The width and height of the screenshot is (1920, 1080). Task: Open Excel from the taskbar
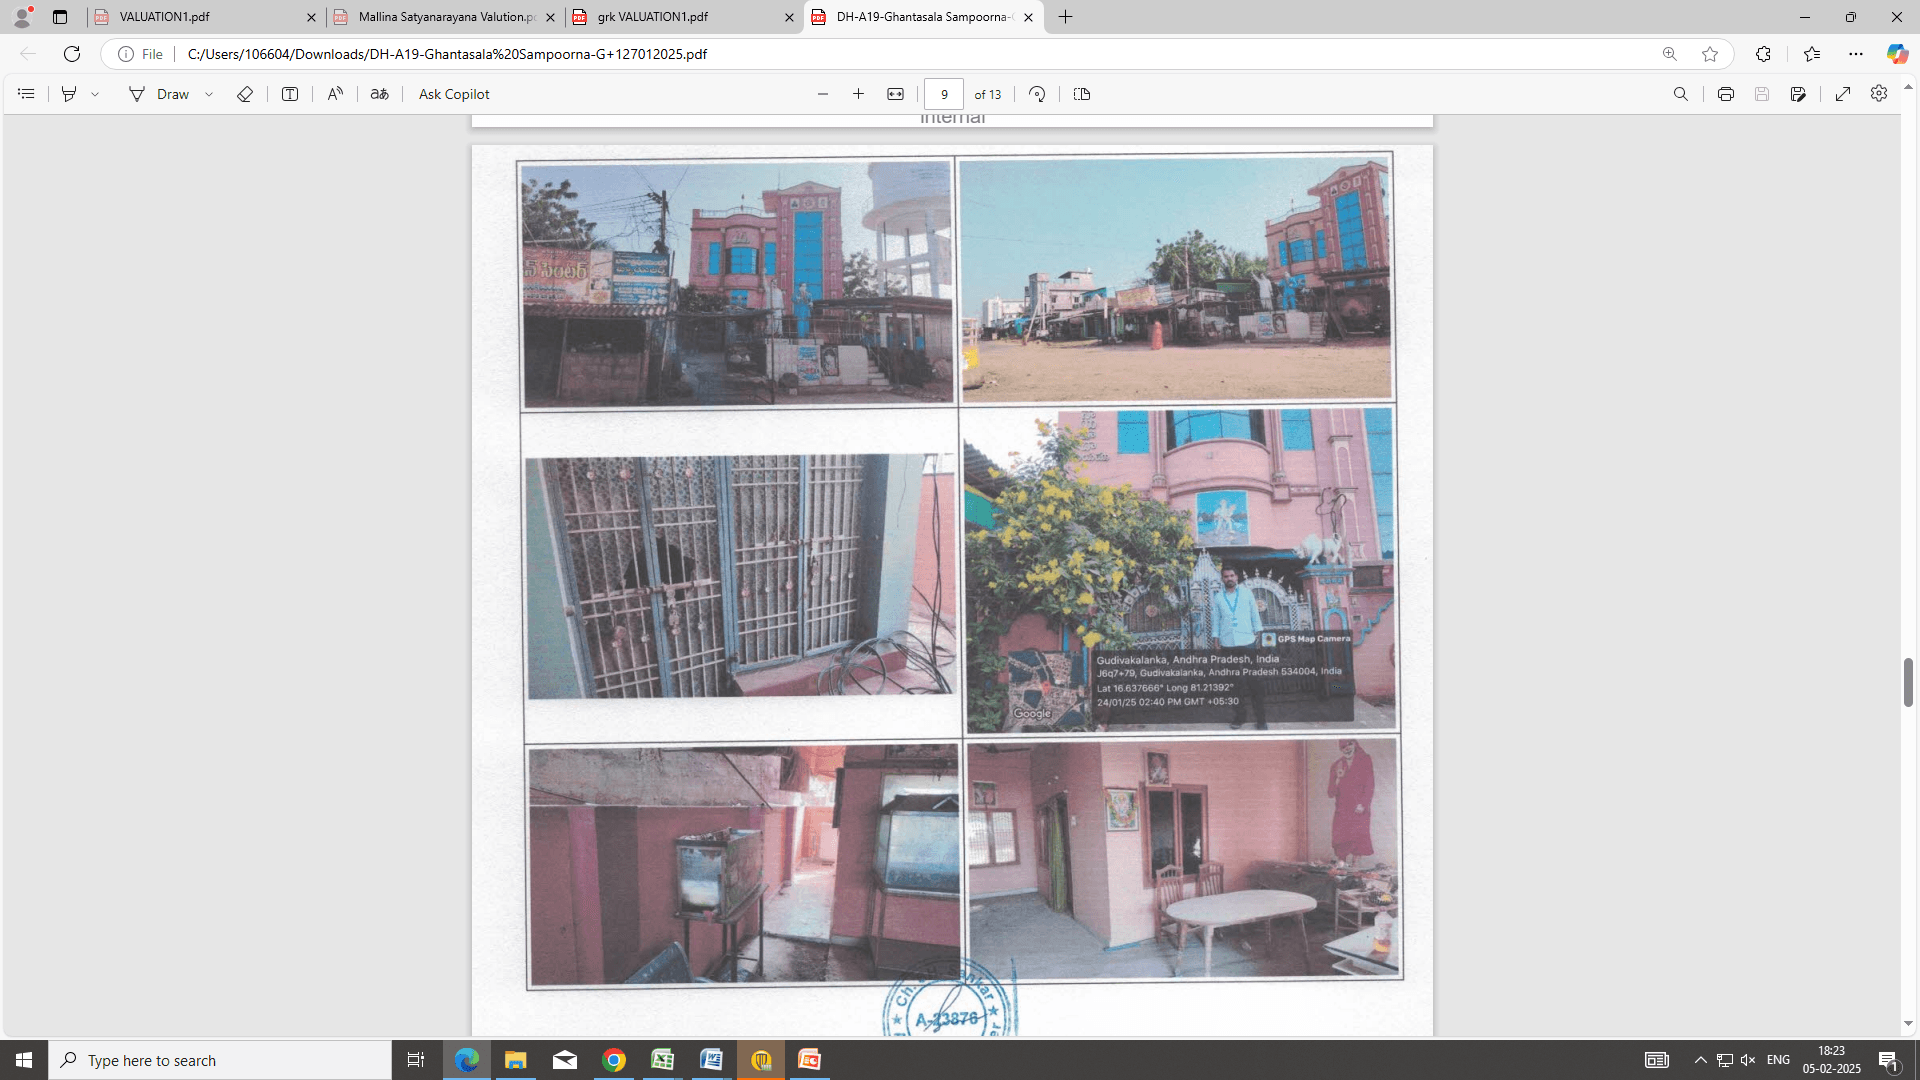click(x=663, y=1060)
